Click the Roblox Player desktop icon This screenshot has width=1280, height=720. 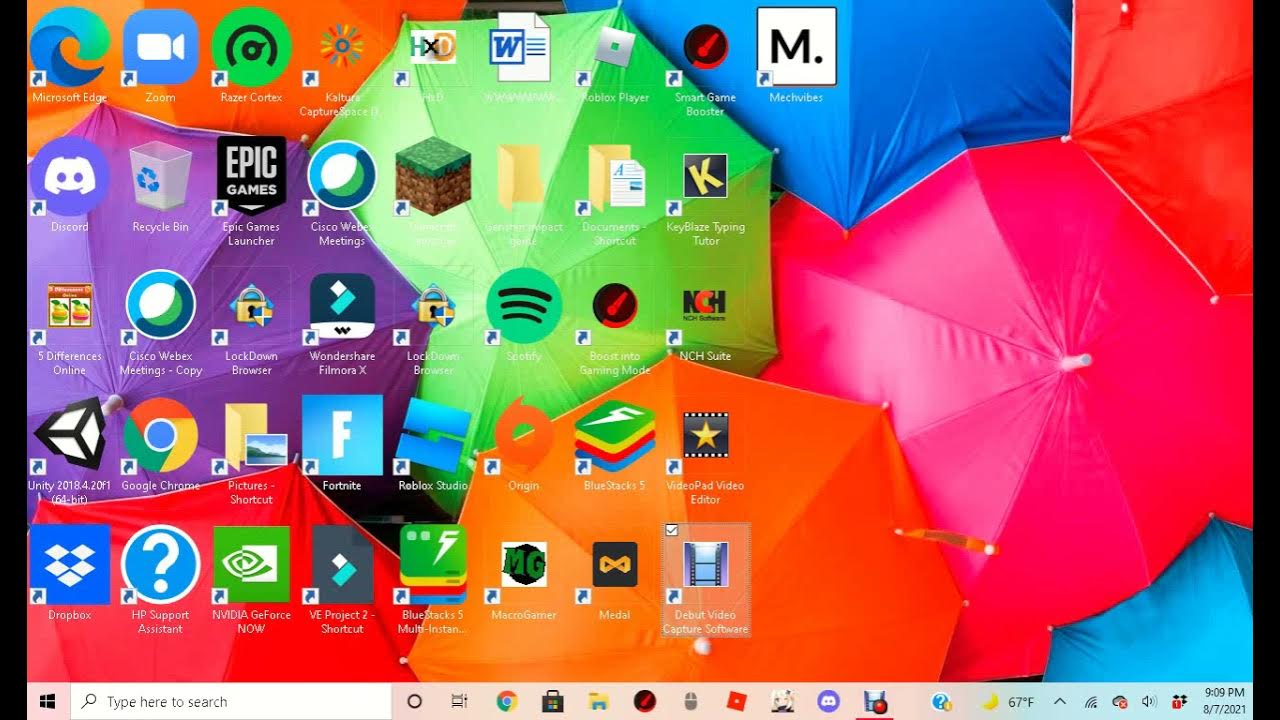click(x=614, y=48)
